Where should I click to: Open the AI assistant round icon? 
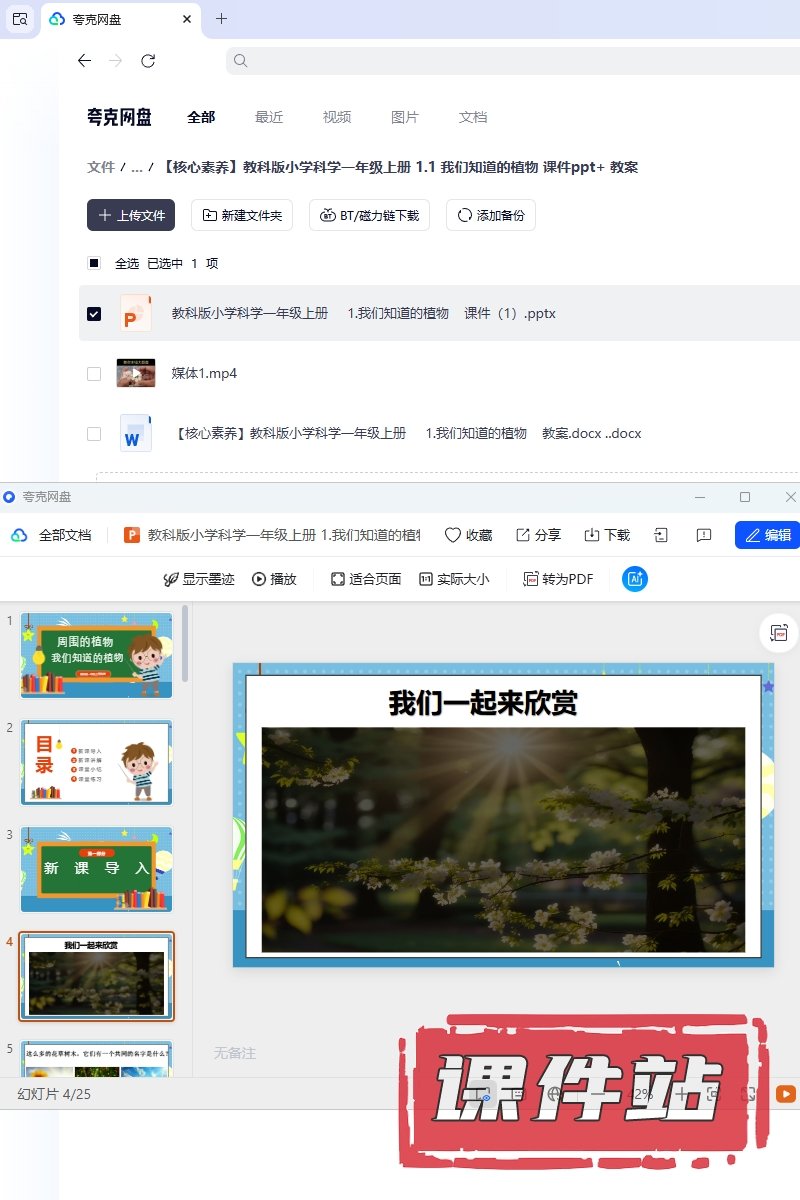[x=634, y=578]
